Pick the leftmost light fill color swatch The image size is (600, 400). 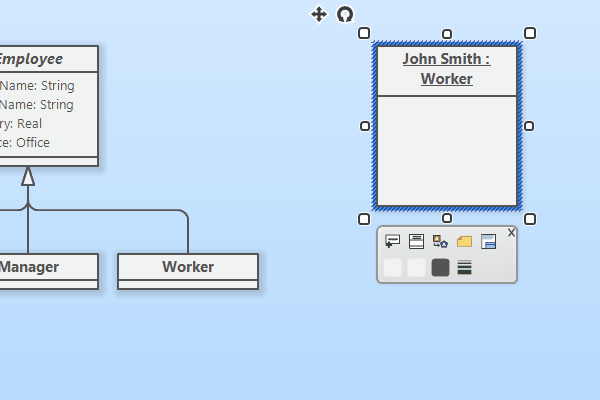(392, 267)
